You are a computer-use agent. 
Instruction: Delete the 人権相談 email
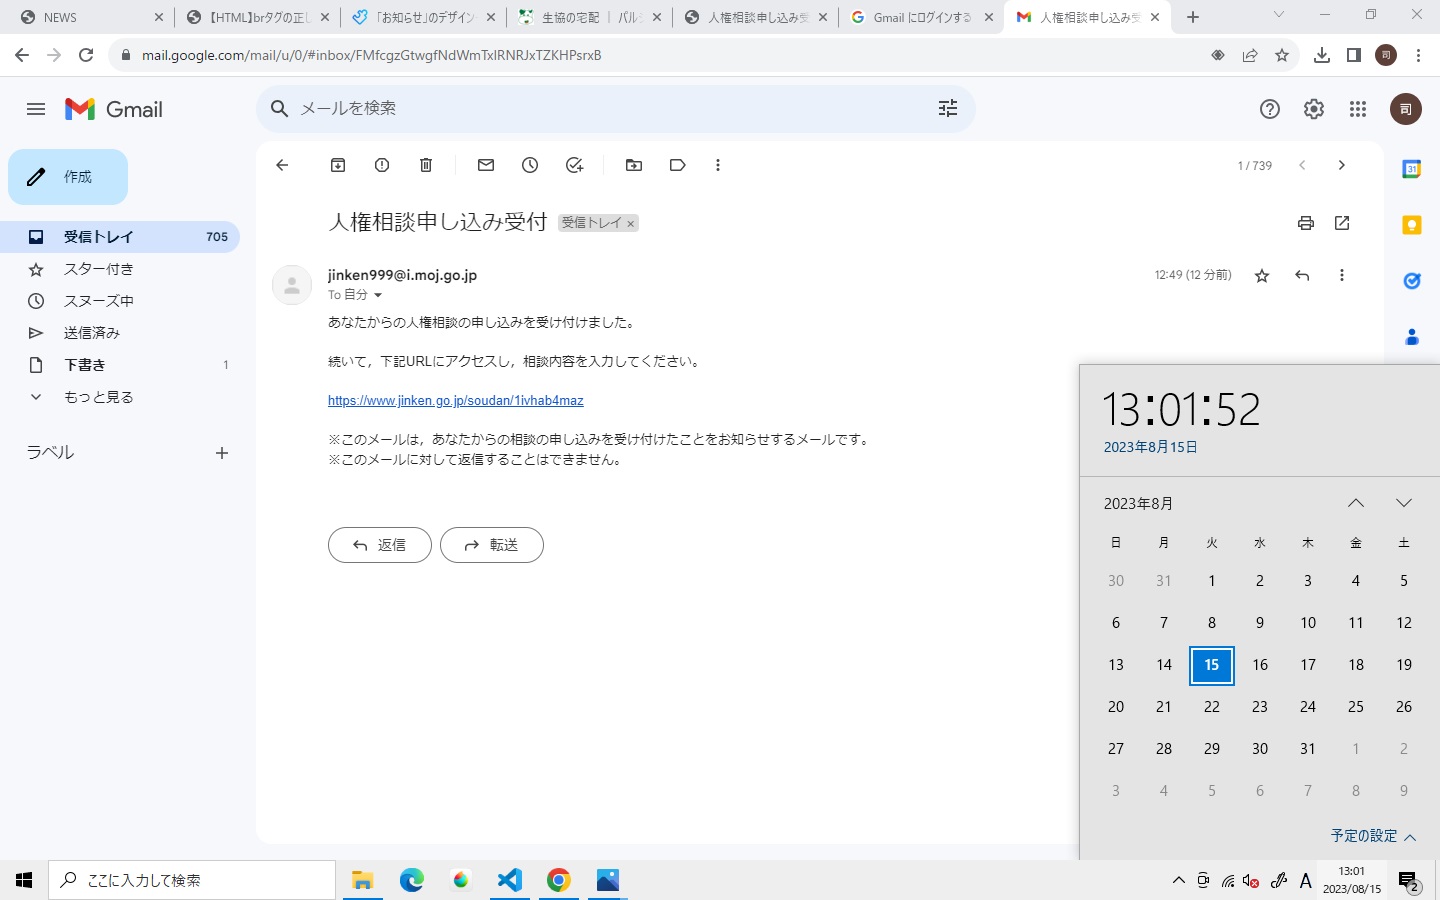click(425, 165)
